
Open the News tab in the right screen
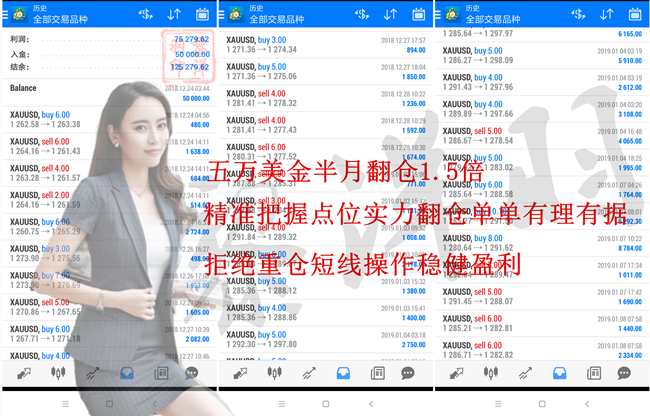pos(594,373)
